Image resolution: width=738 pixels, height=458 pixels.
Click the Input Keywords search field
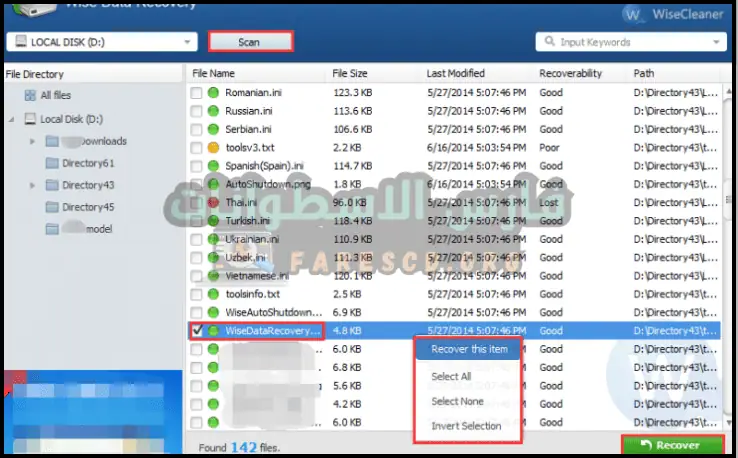click(631, 42)
